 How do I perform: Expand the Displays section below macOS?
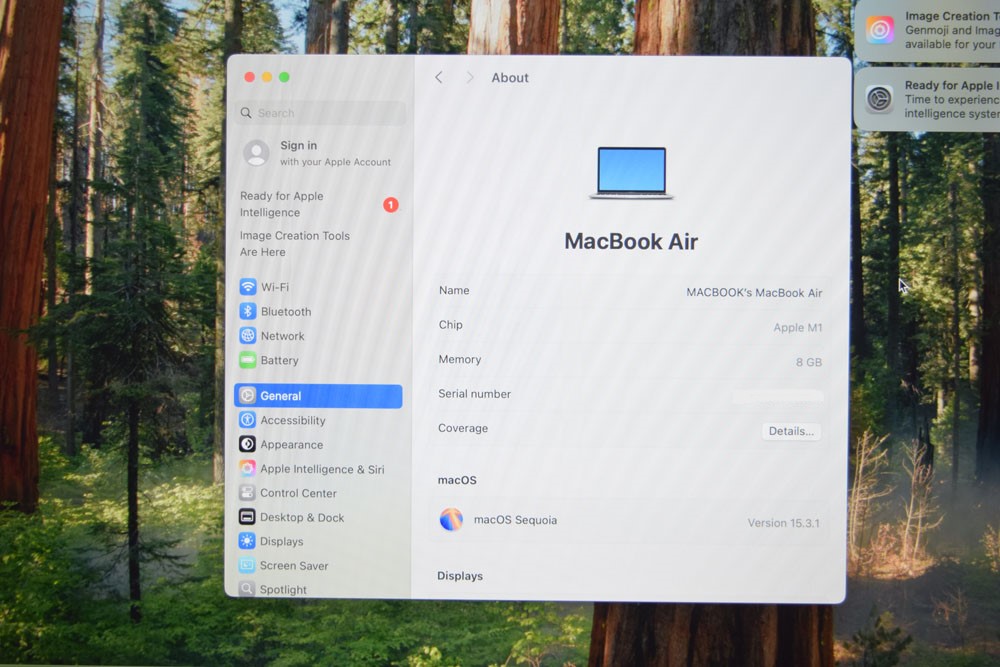pyautogui.click(x=460, y=576)
